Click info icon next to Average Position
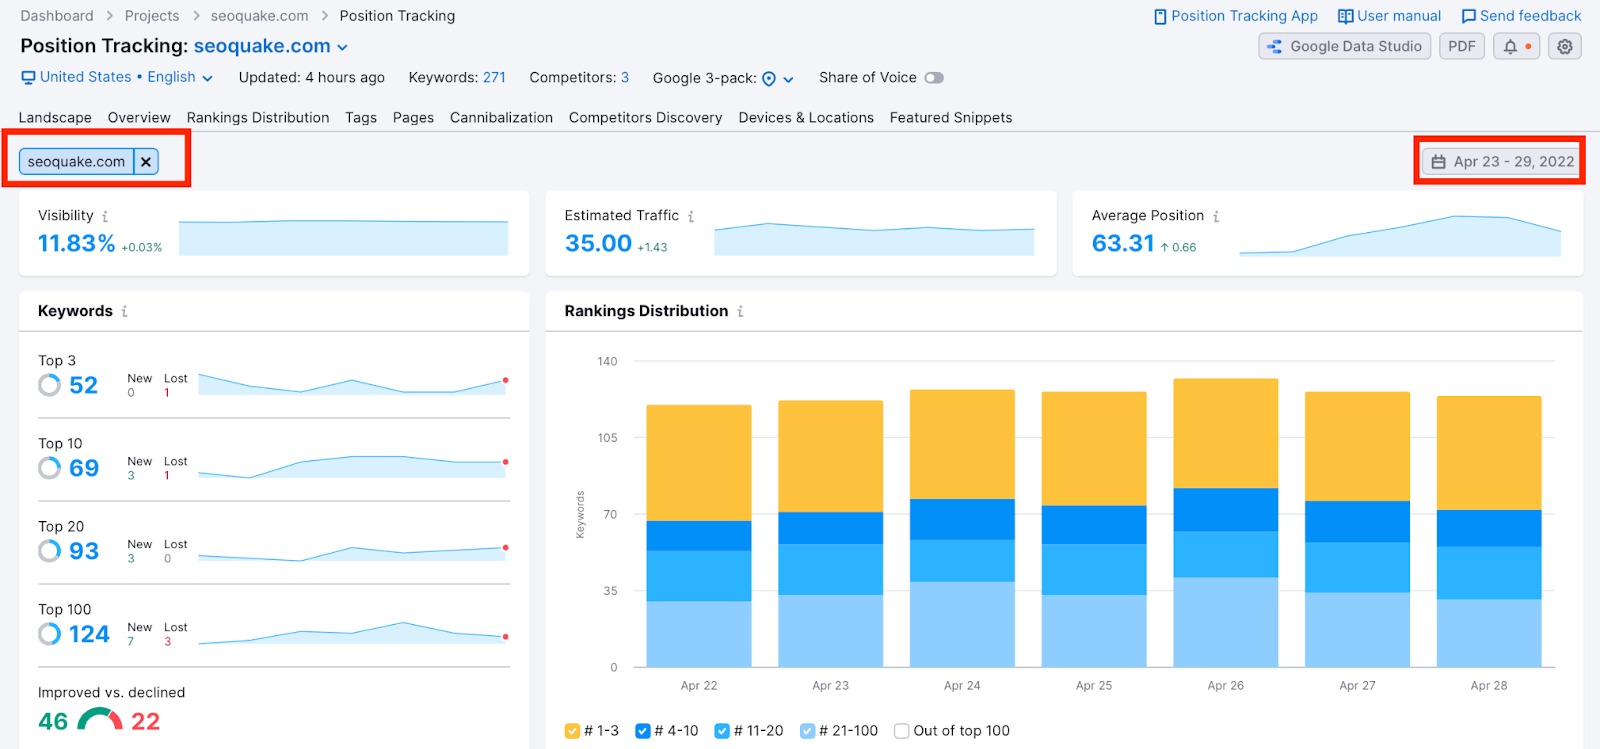This screenshot has width=1600, height=749. 1216,216
